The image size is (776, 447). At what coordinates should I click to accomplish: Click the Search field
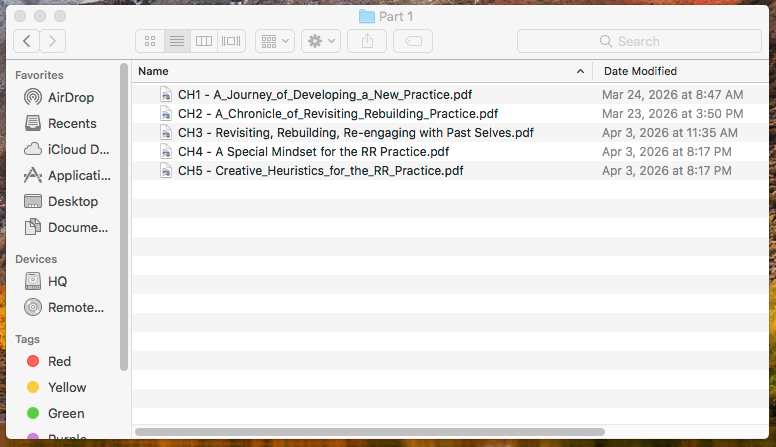(x=639, y=41)
